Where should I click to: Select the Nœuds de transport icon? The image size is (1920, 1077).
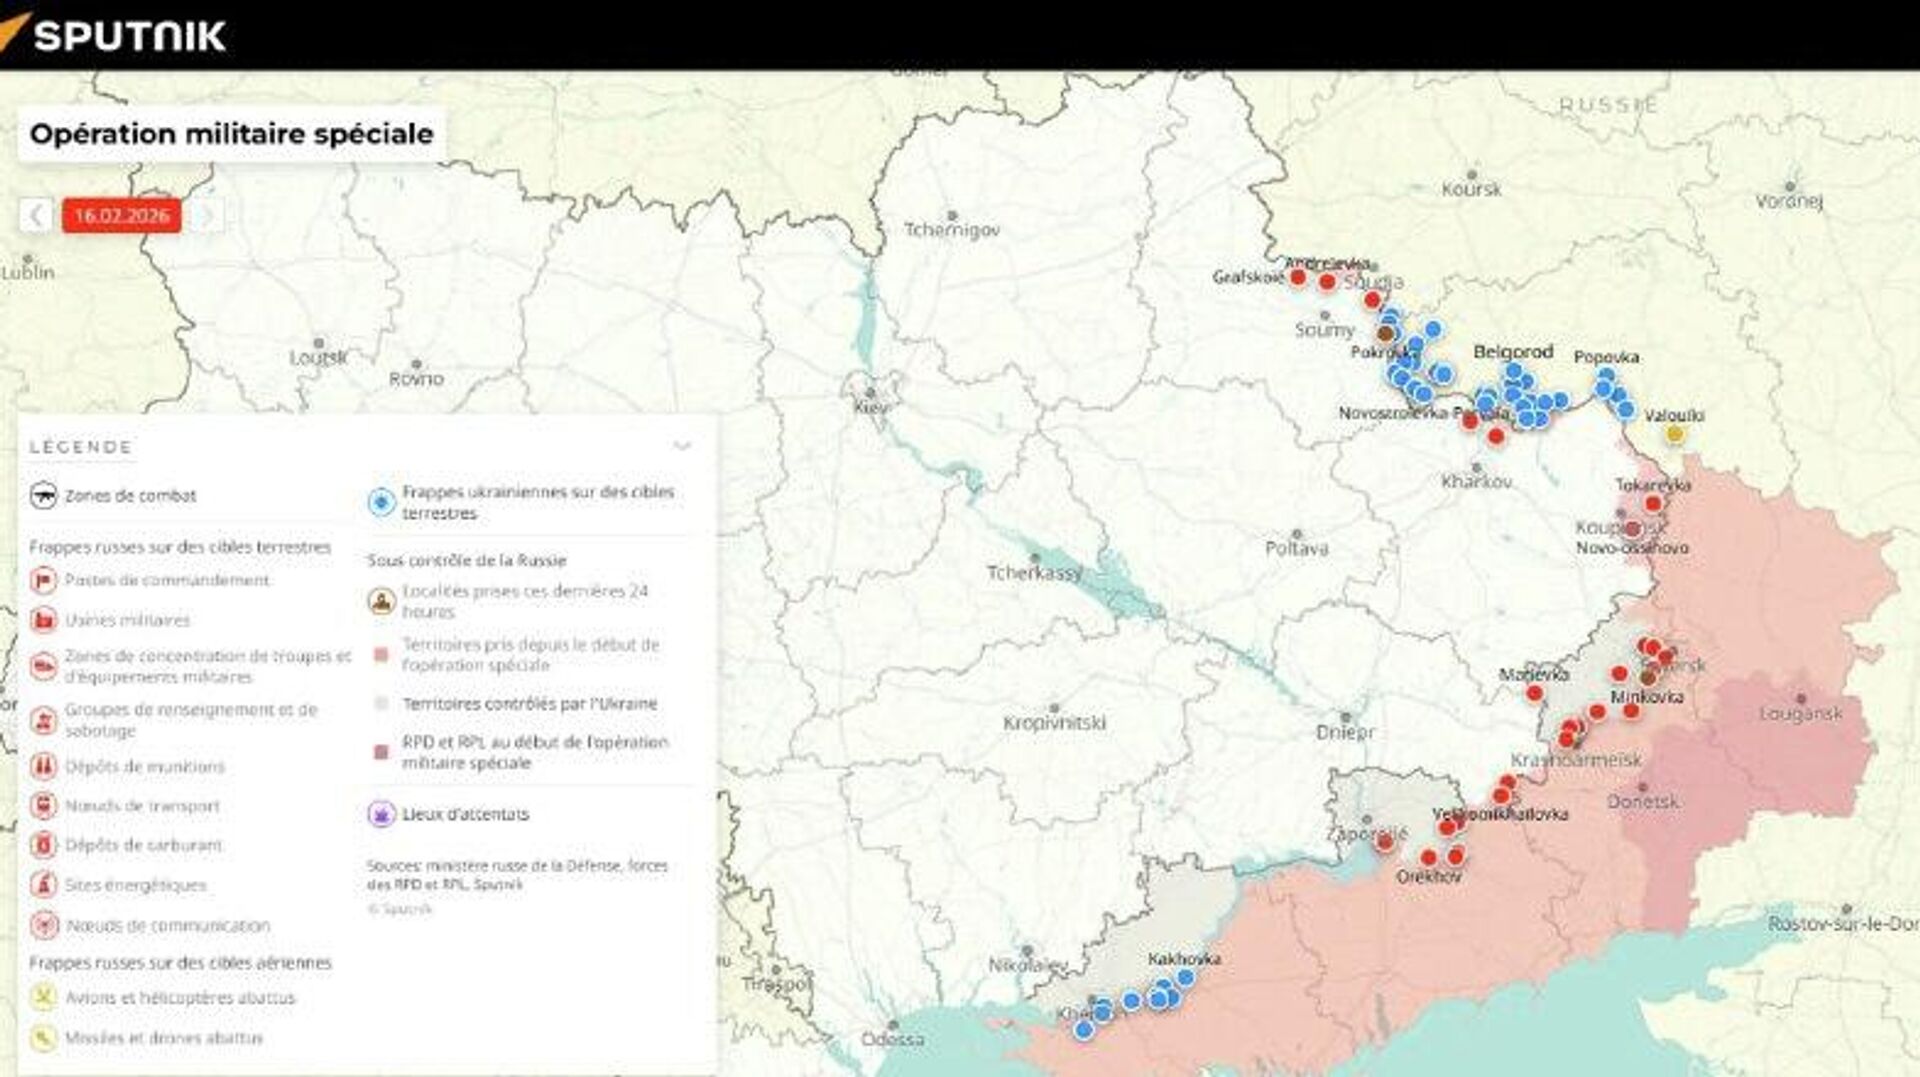click(43, 806)
